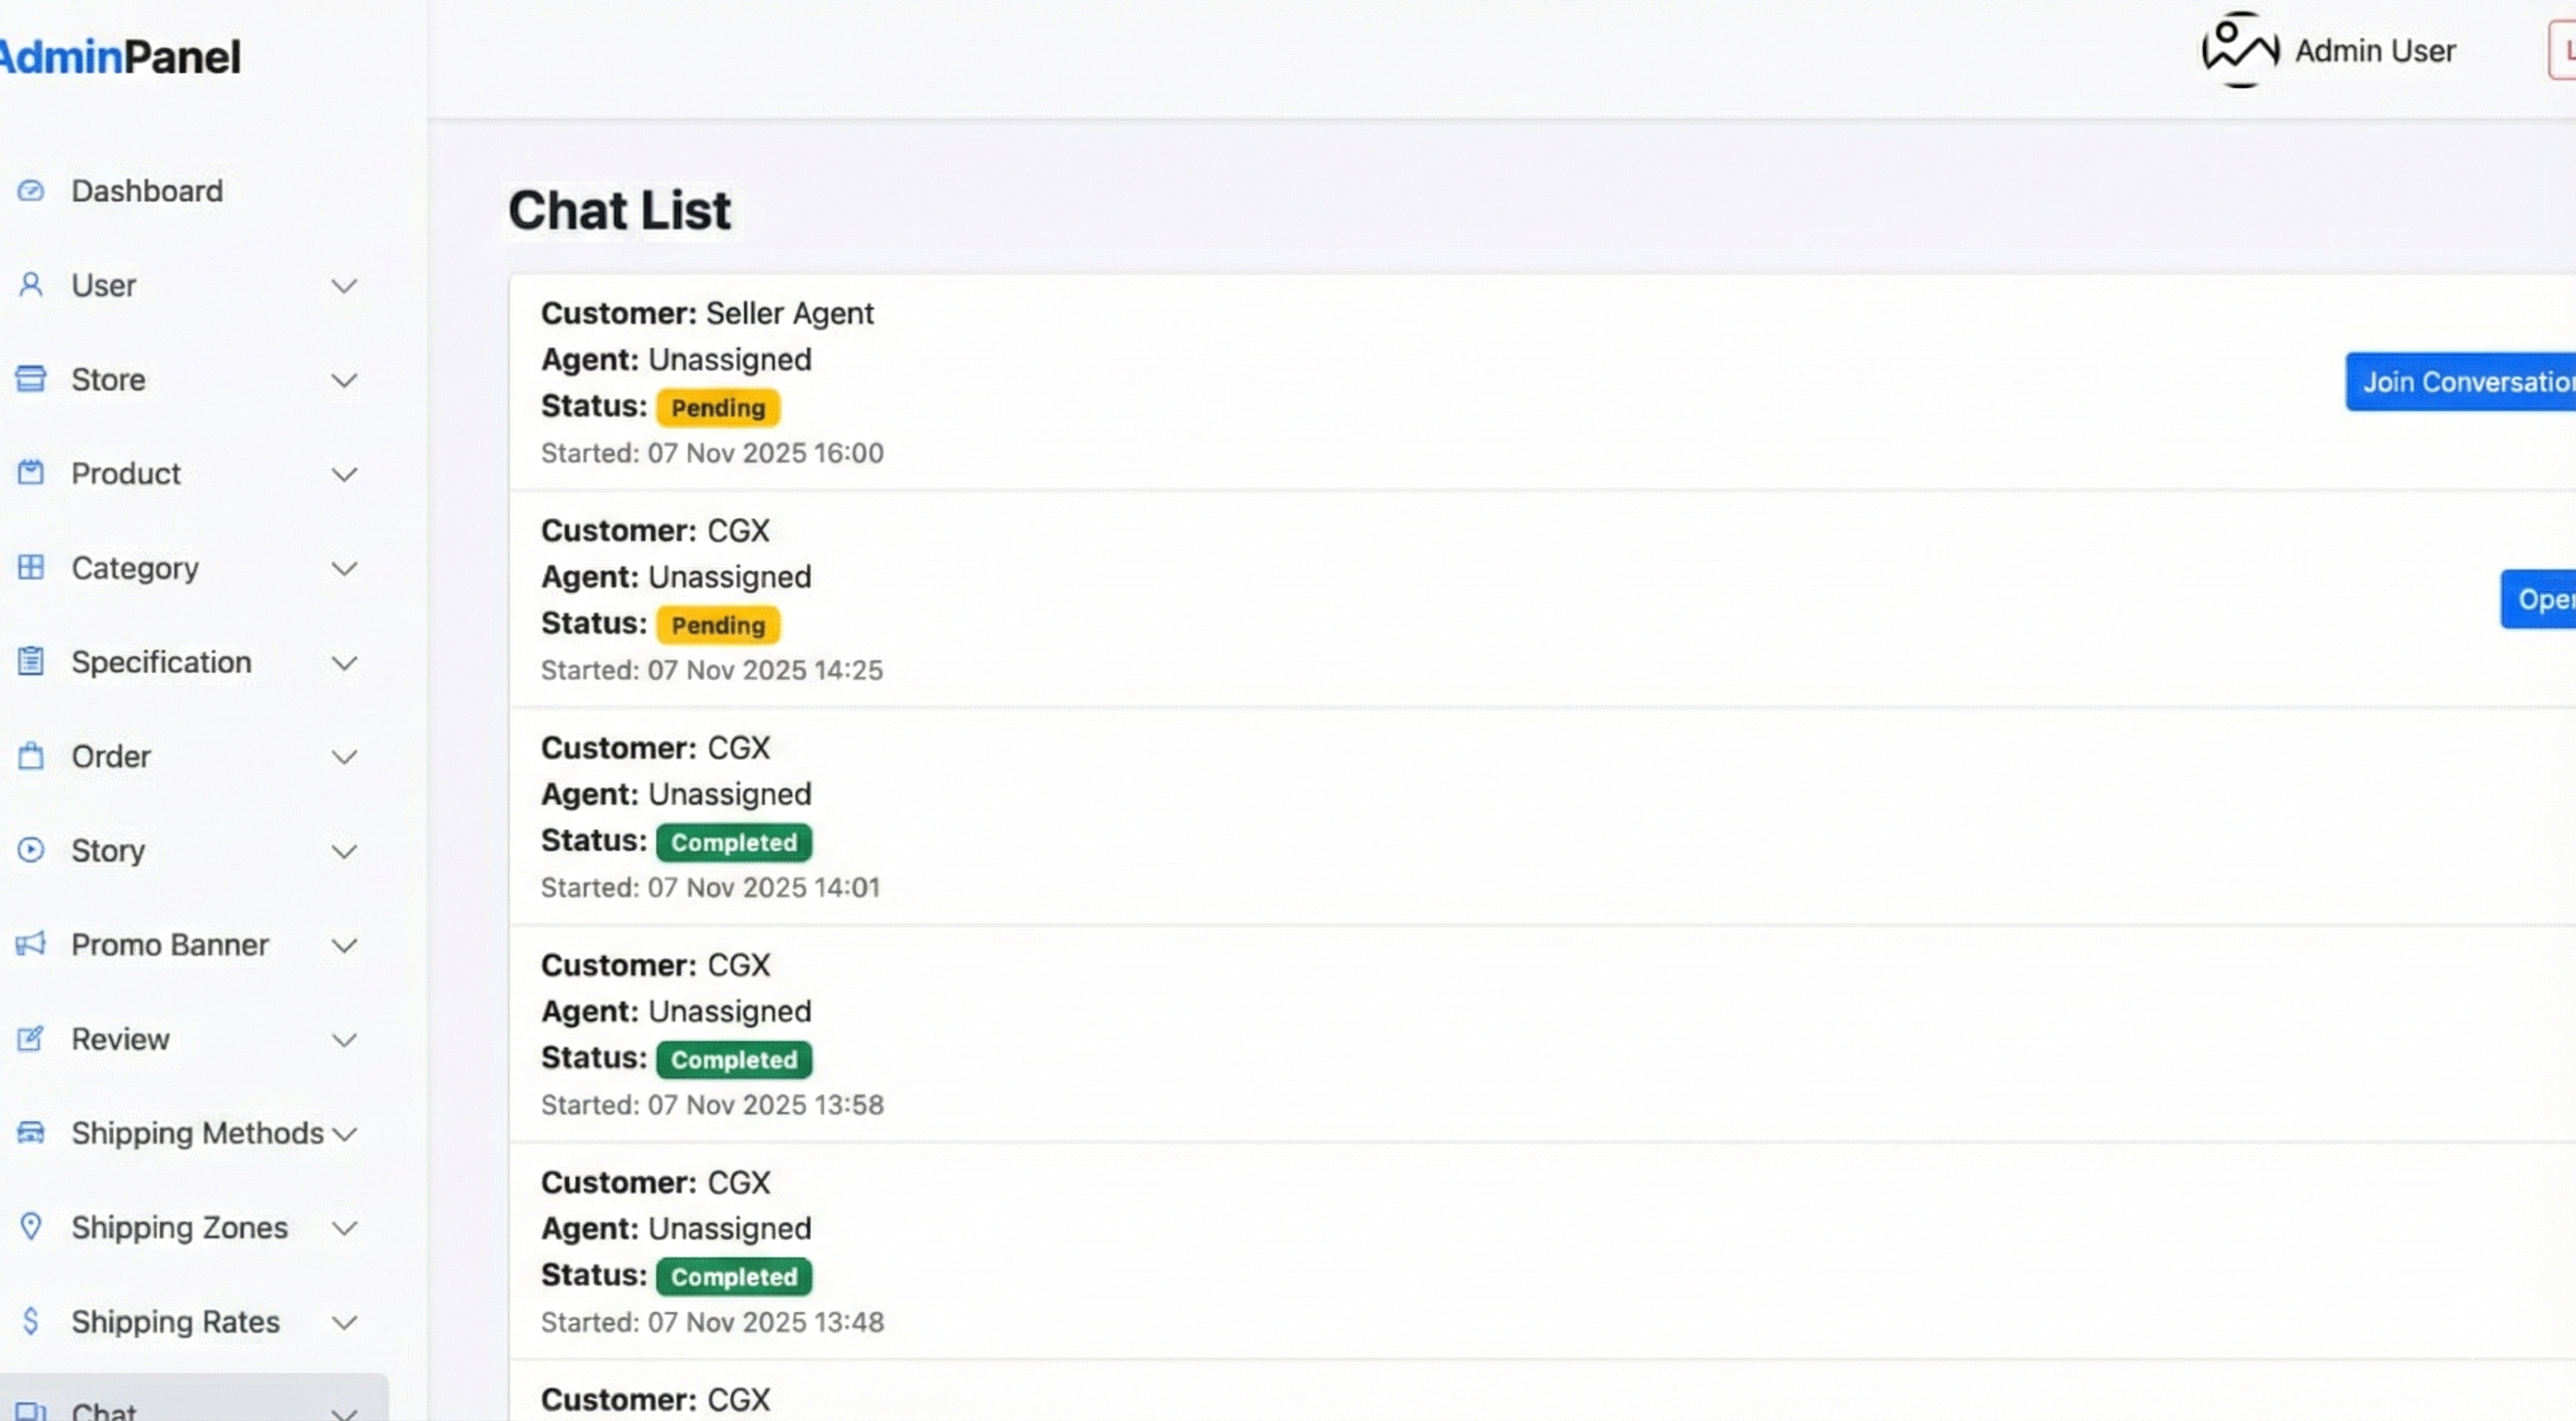Viewport: 2576px width, 1421px height.
Task: Expand the Store menu chevron
Action: click(344, 380)
